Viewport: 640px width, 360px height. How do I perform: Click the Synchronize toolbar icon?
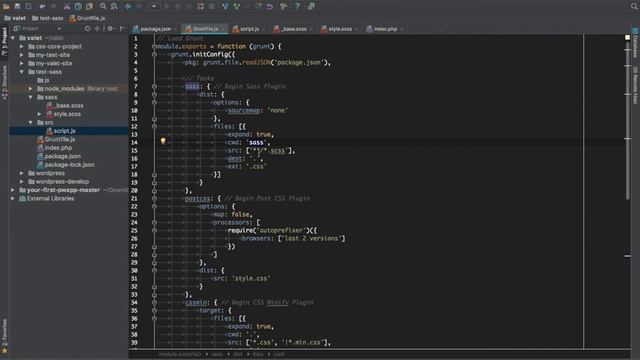click(x=29, y=6)
